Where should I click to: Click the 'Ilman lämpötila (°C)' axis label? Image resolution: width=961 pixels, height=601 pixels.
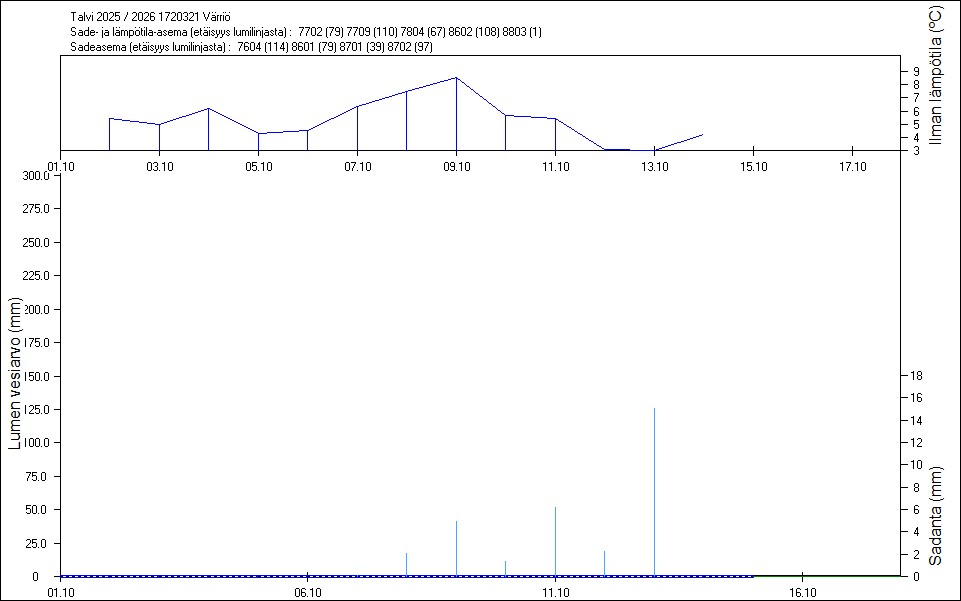[x=936, y=76]
